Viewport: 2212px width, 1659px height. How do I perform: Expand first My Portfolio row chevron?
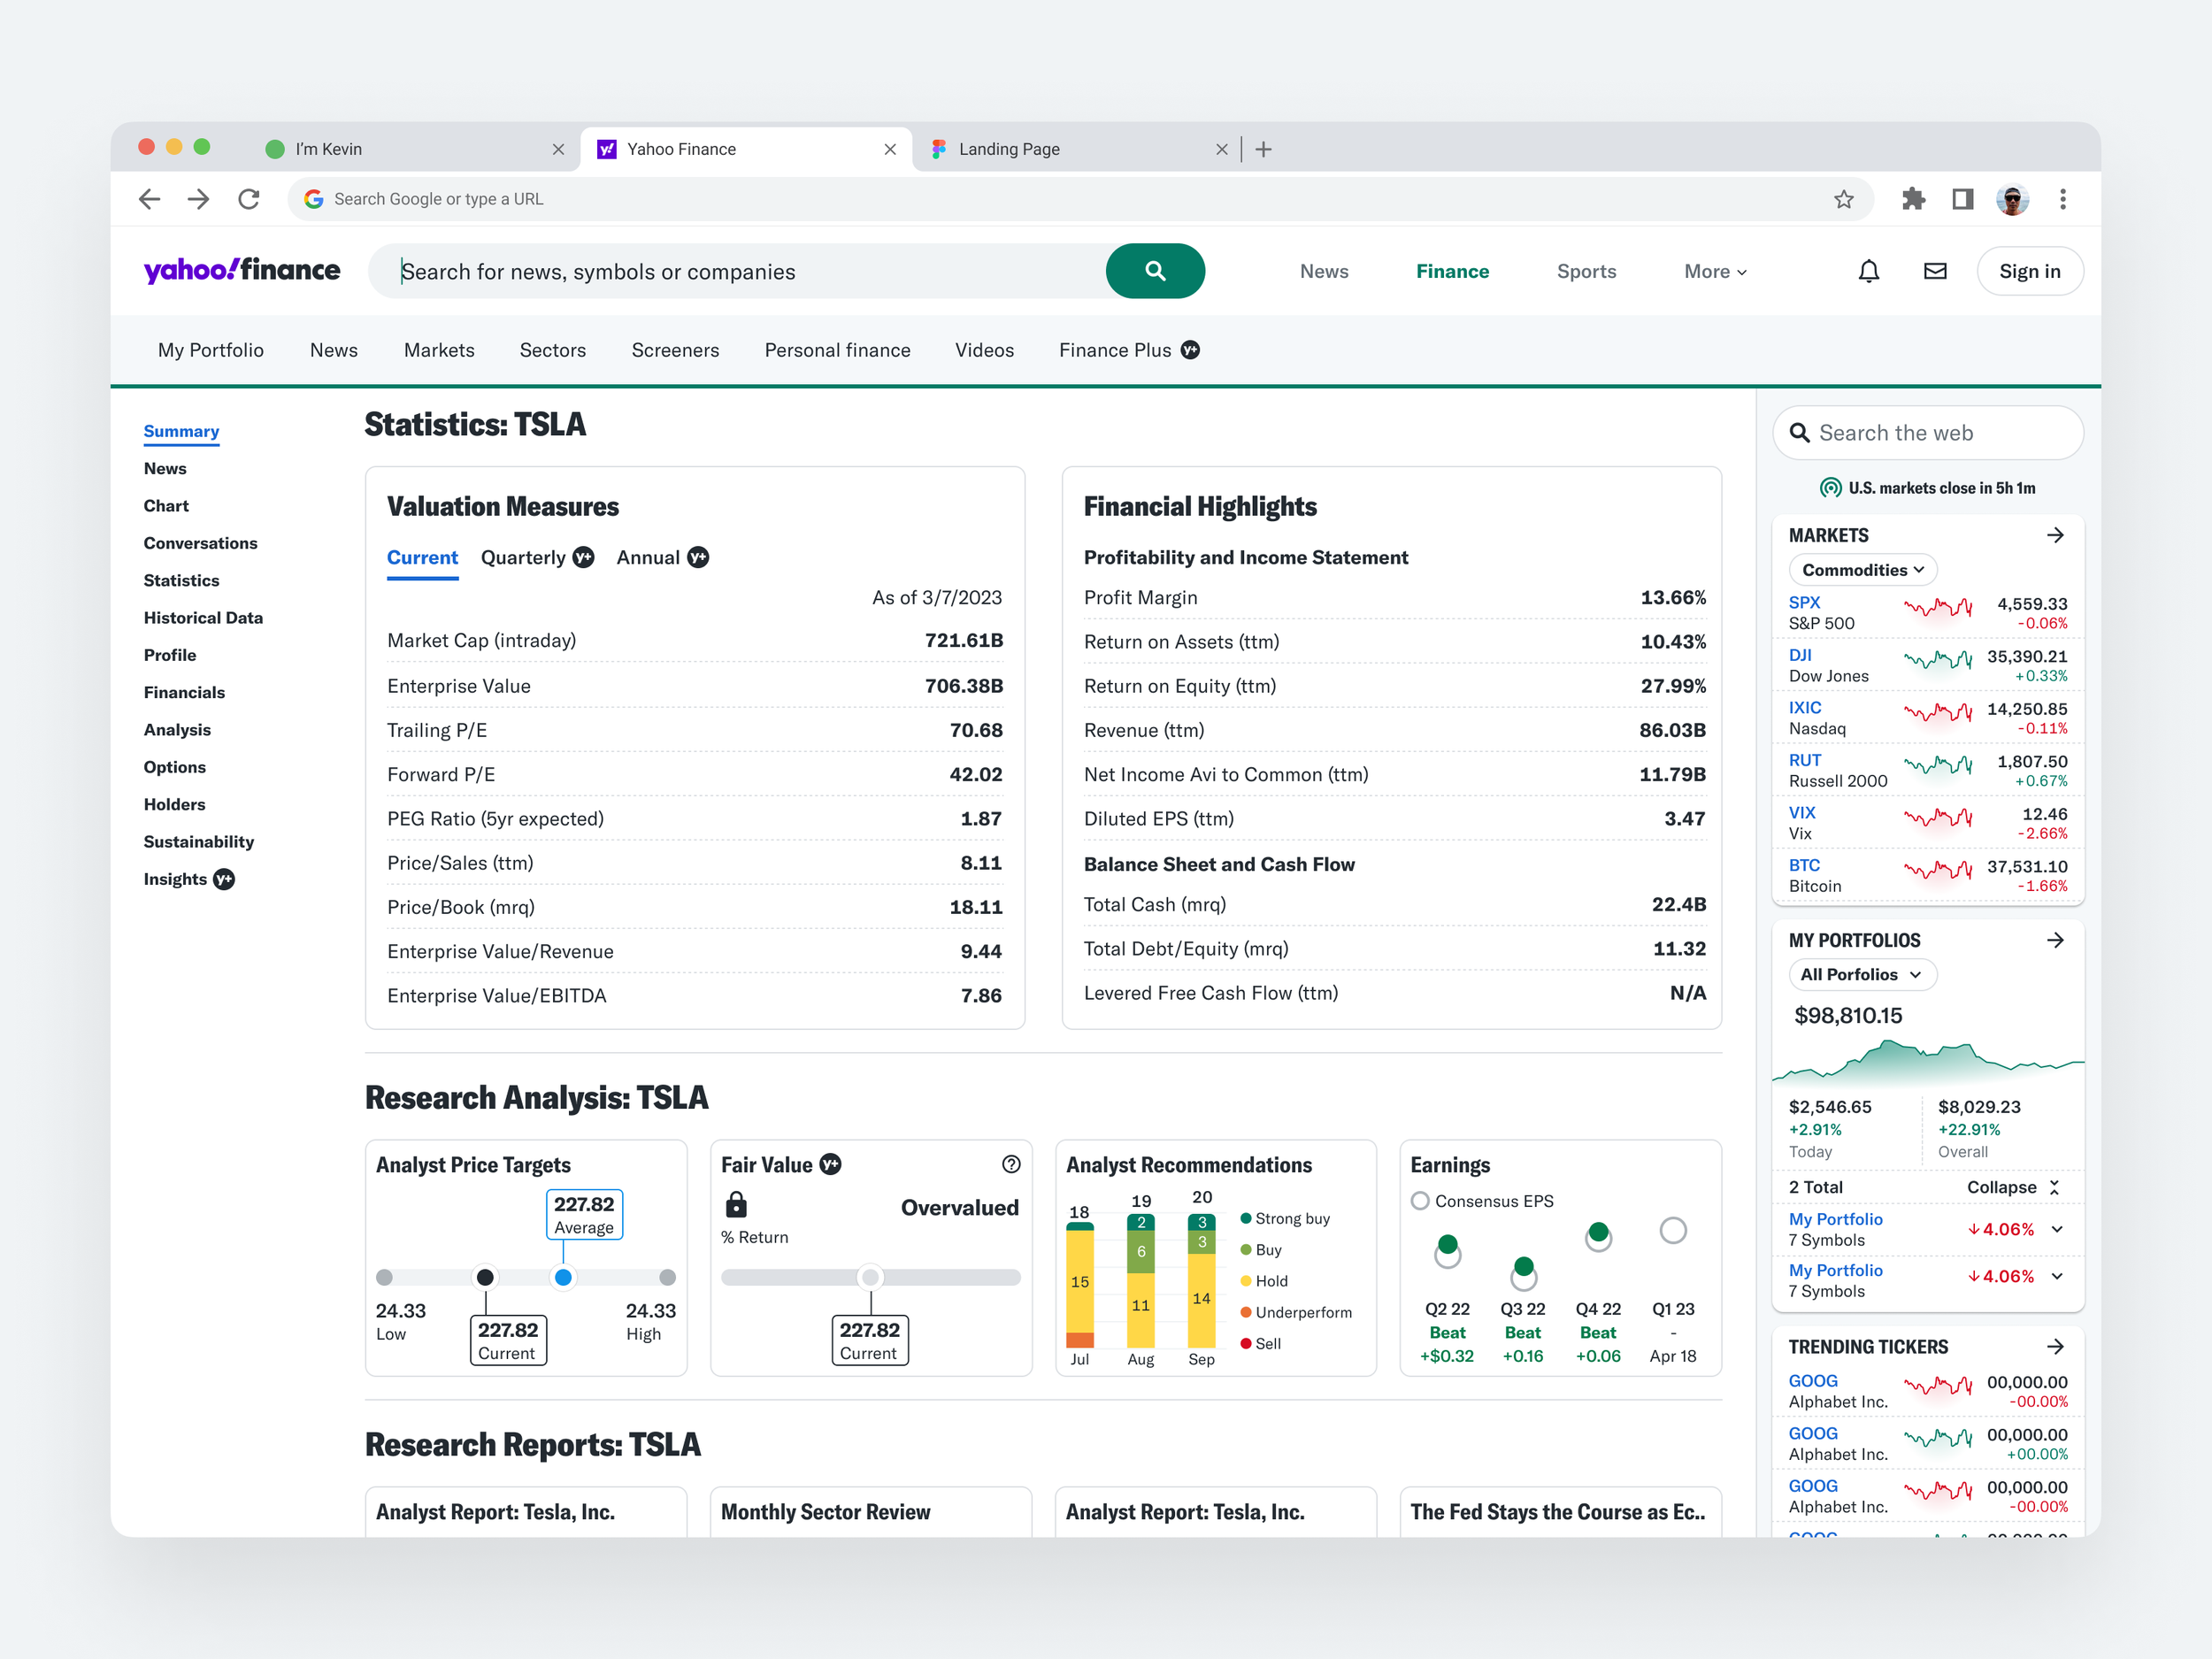(x=2056, y=1229)
